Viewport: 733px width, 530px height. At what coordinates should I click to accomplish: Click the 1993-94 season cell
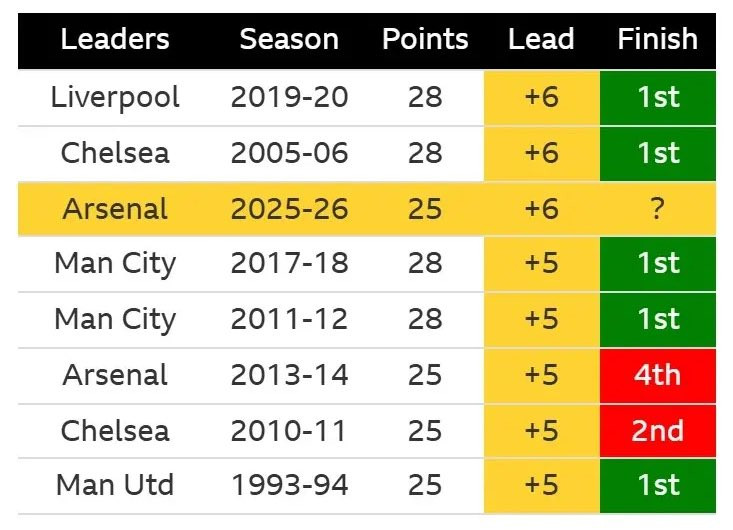tap(289, 485)
